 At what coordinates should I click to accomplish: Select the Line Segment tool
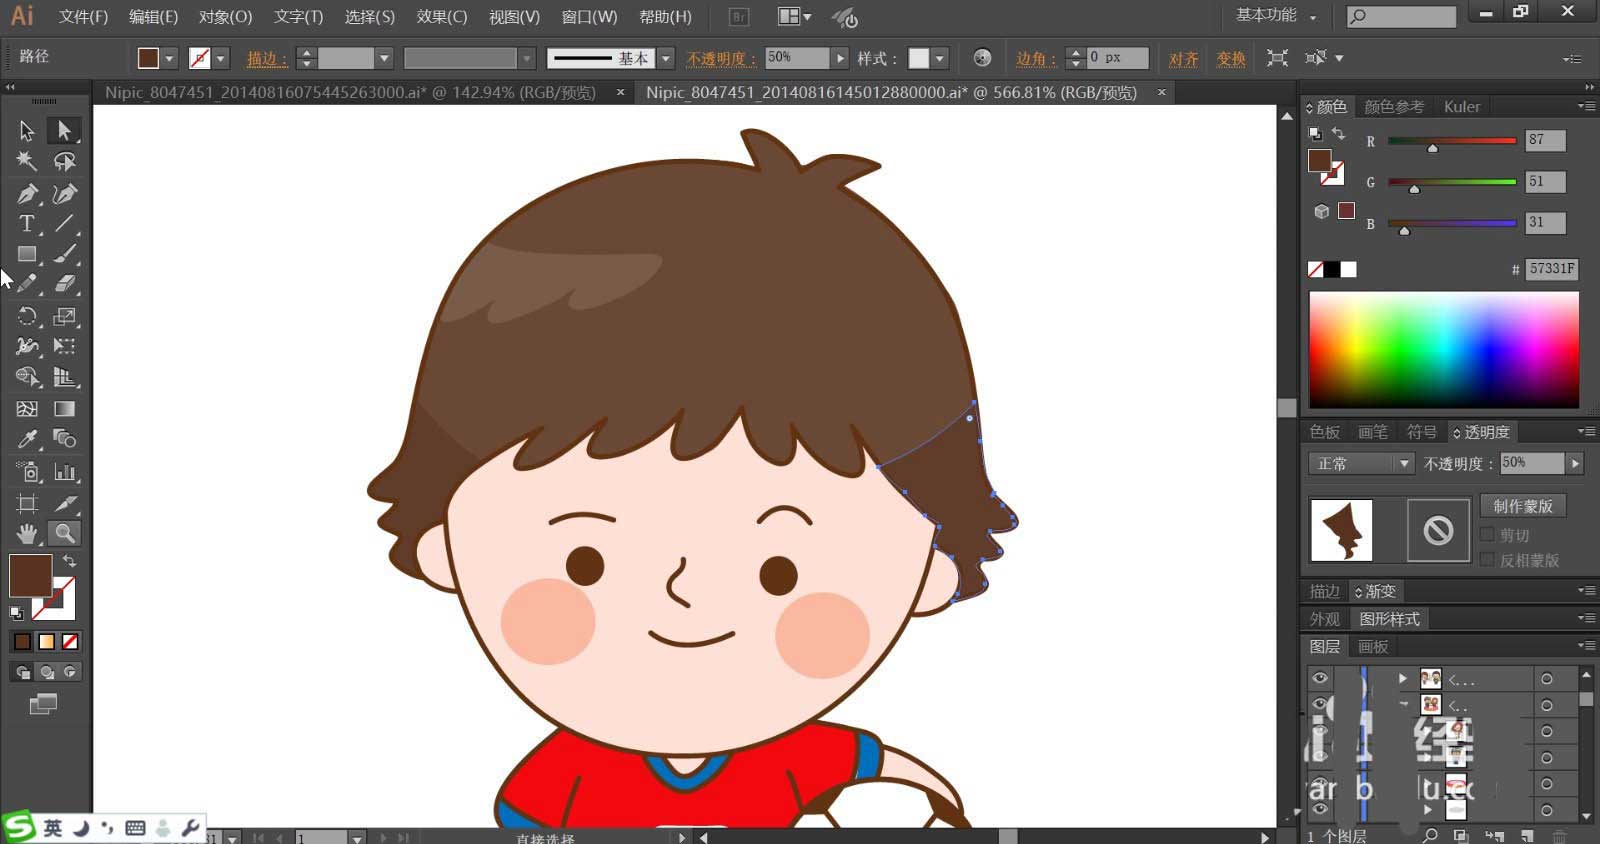tap(65, 224)
